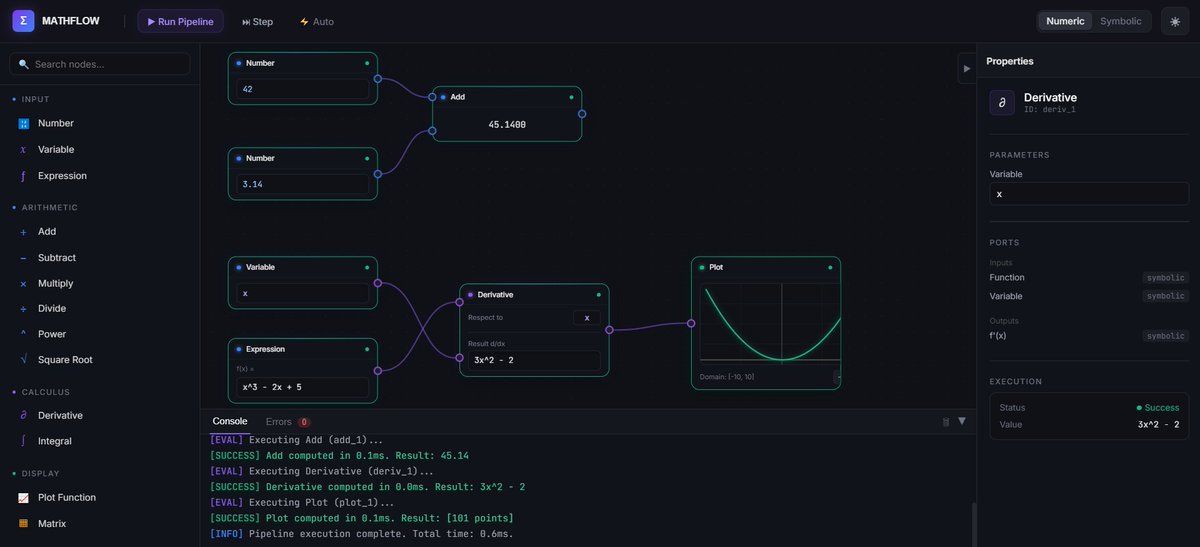The width and height of the screenshot is (1200, 547).
Task: Click the output port of Variable node
Action: tap(377, 283)
